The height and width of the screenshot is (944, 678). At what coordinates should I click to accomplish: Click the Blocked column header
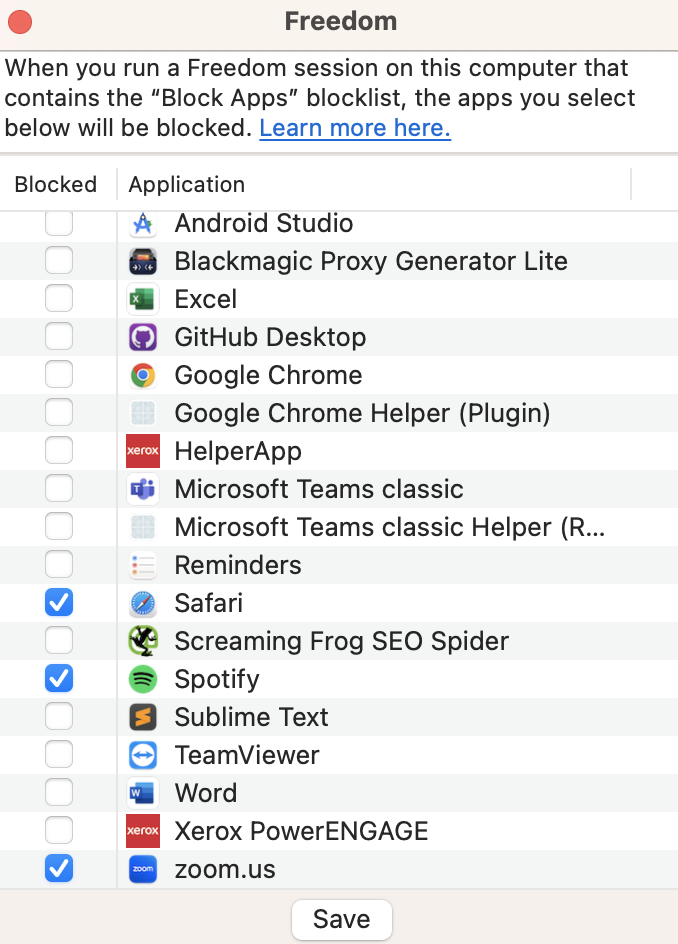[56, 184]
